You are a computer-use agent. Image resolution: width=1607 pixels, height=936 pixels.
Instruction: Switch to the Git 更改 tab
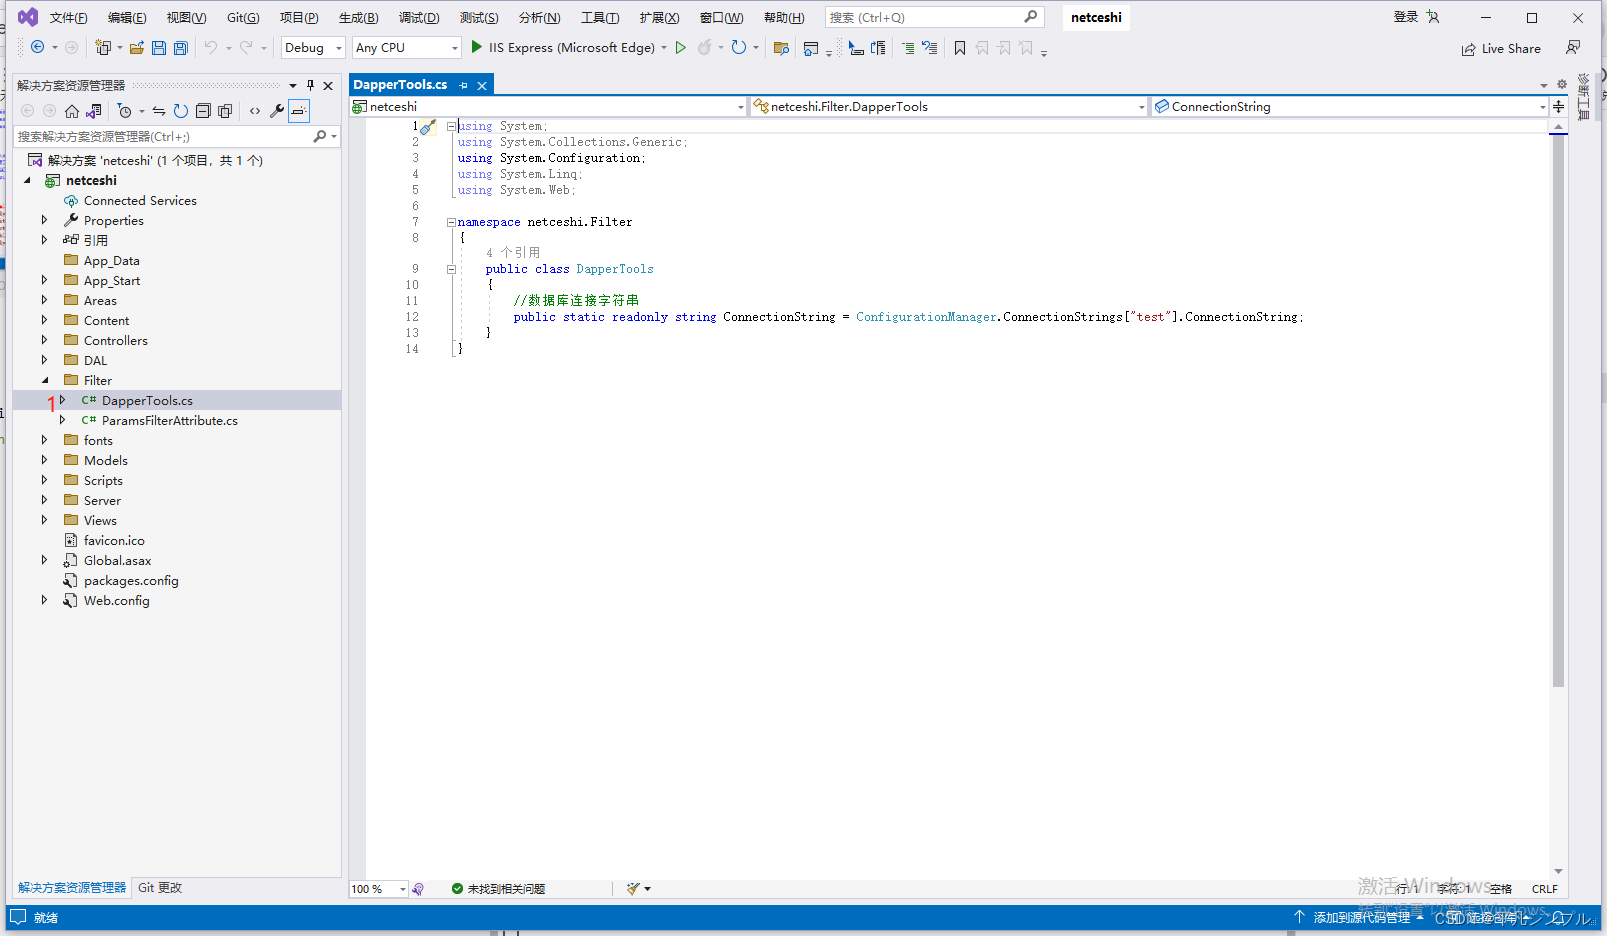pyautogui.click(x=159, y=887)
